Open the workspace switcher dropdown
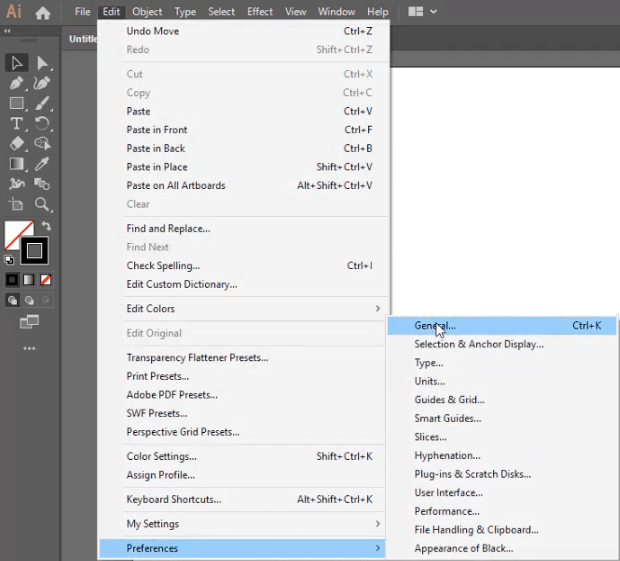 424,12
